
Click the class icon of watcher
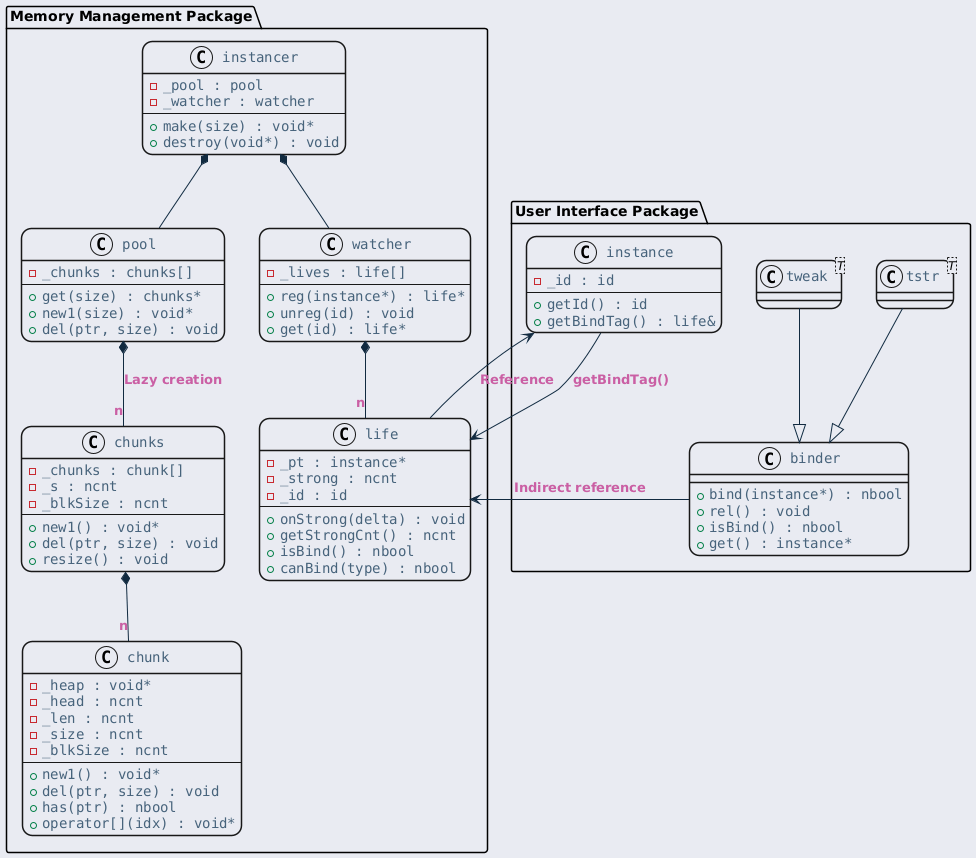tap(331, 244)
